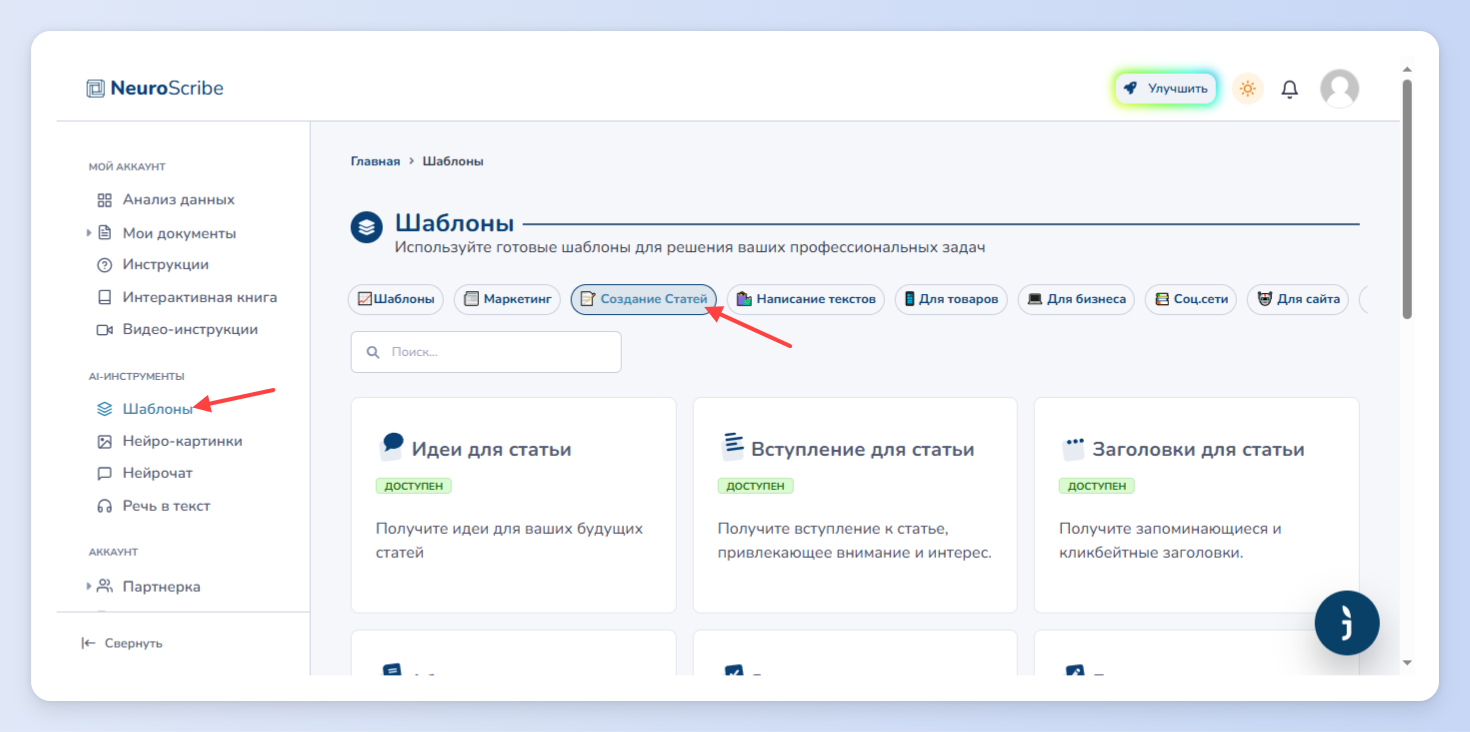Select the Создание Статей category chip
This screenshot has height=732, width=1470.
pos(644,299)
